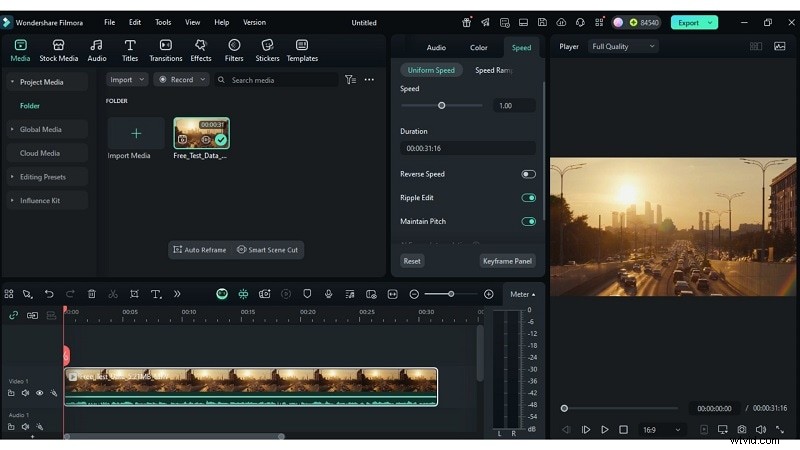Image resolution: width=800 pixels, height=450 pixels.
Task: Open the Record dropdown
Action: pos(181,80)
